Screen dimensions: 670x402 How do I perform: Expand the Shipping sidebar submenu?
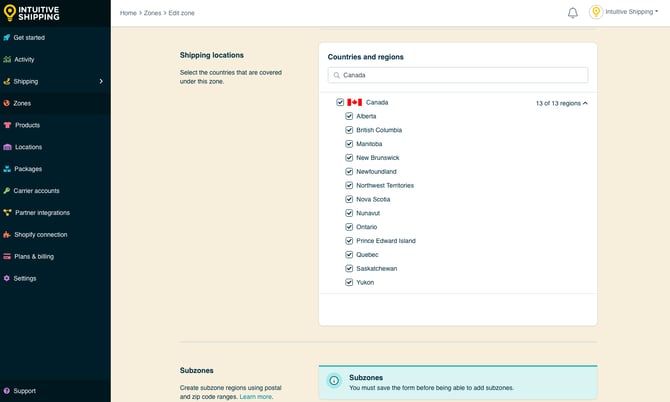pos(101,82)
